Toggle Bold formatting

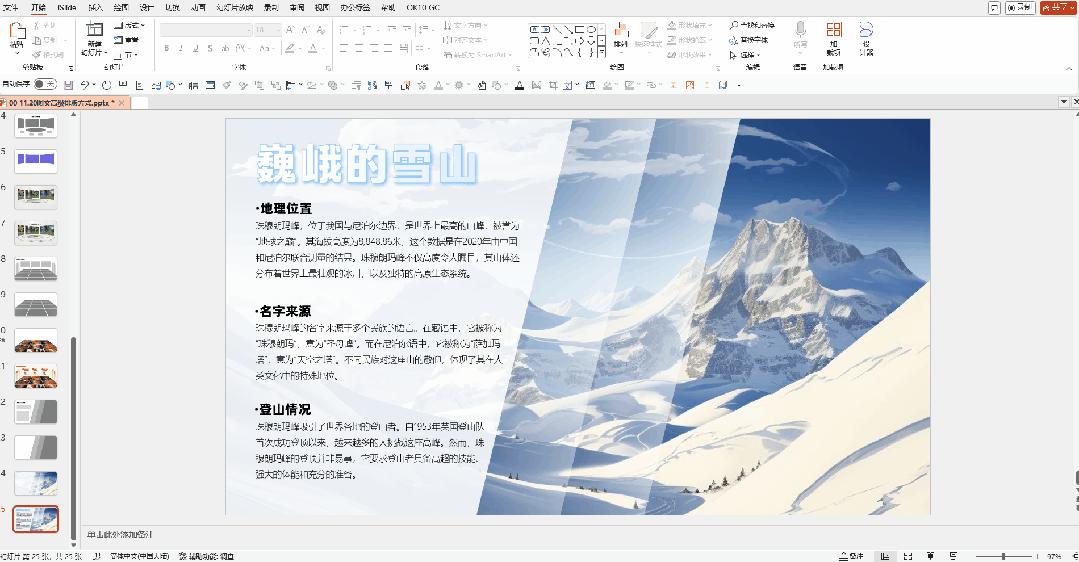click(x=167, y=48)
